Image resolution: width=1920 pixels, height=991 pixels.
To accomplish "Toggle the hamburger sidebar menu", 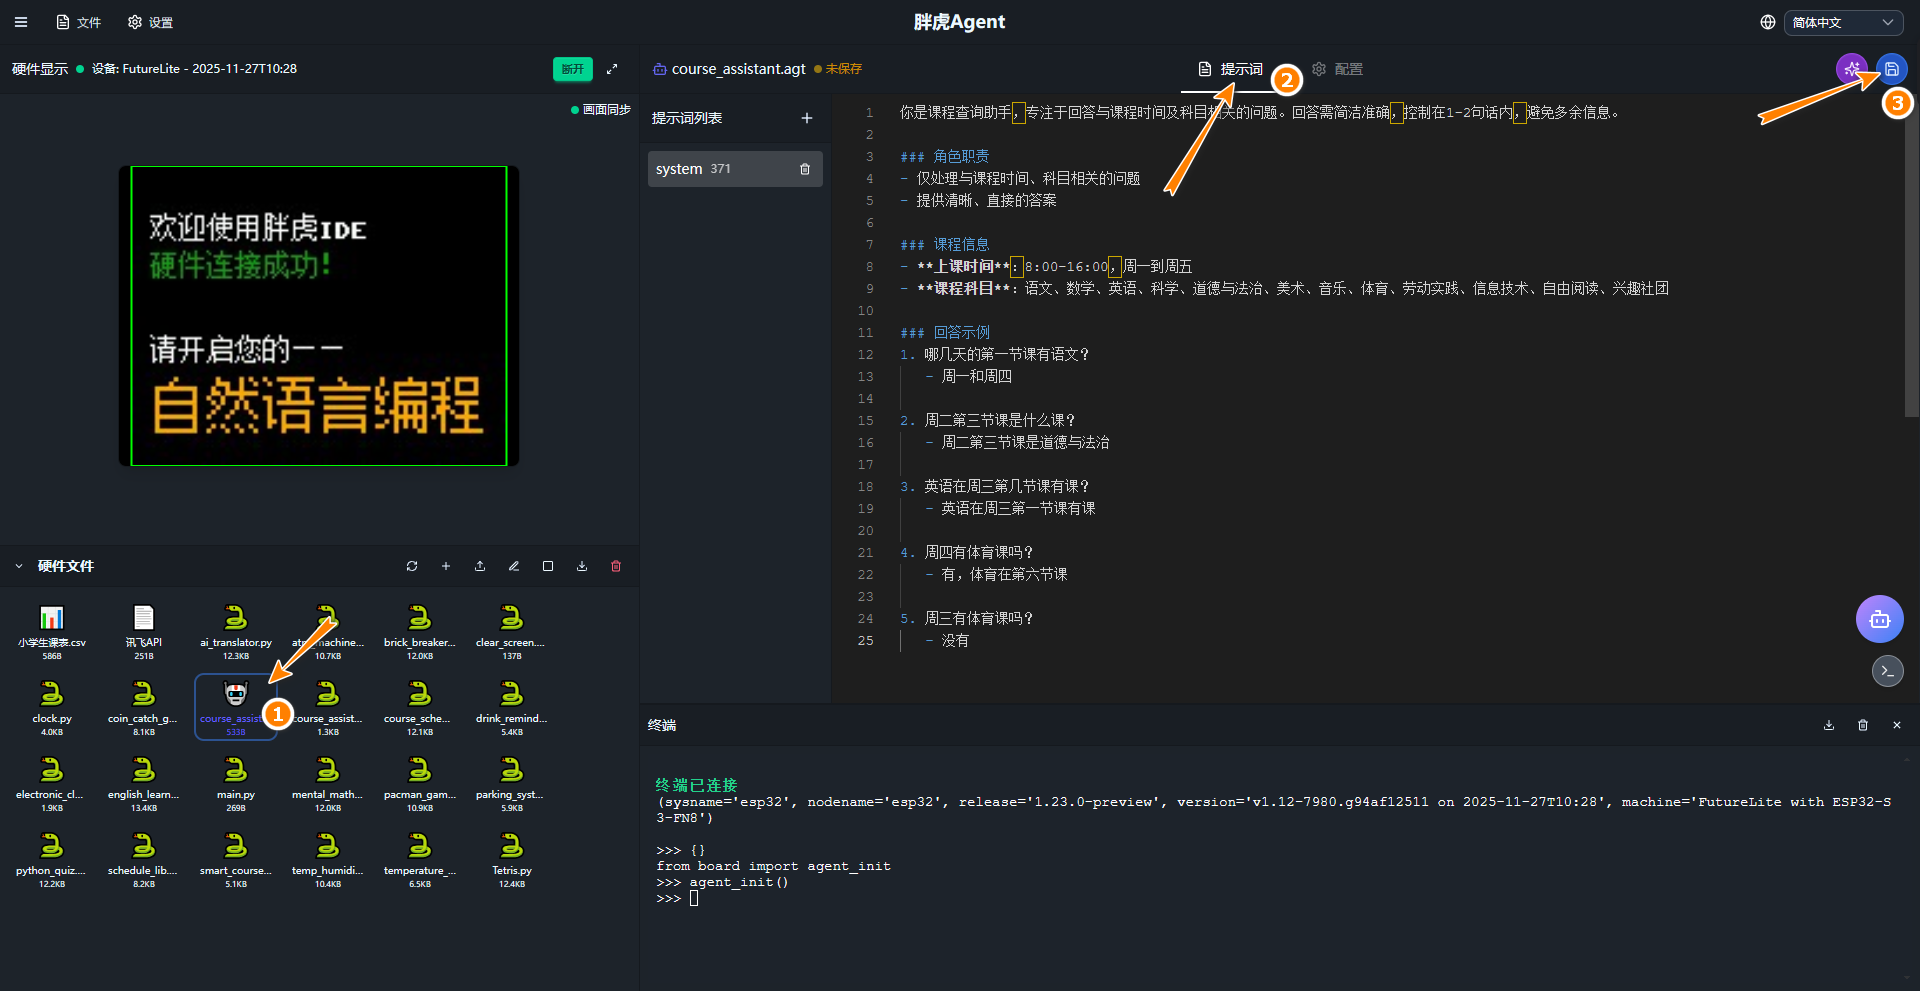I will coord(21,22).
